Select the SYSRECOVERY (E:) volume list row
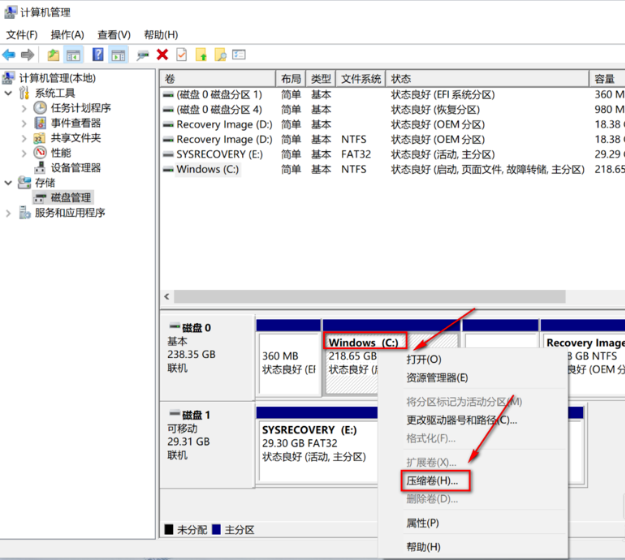This screenshot has height=560, width=625. tap(393, 154)
